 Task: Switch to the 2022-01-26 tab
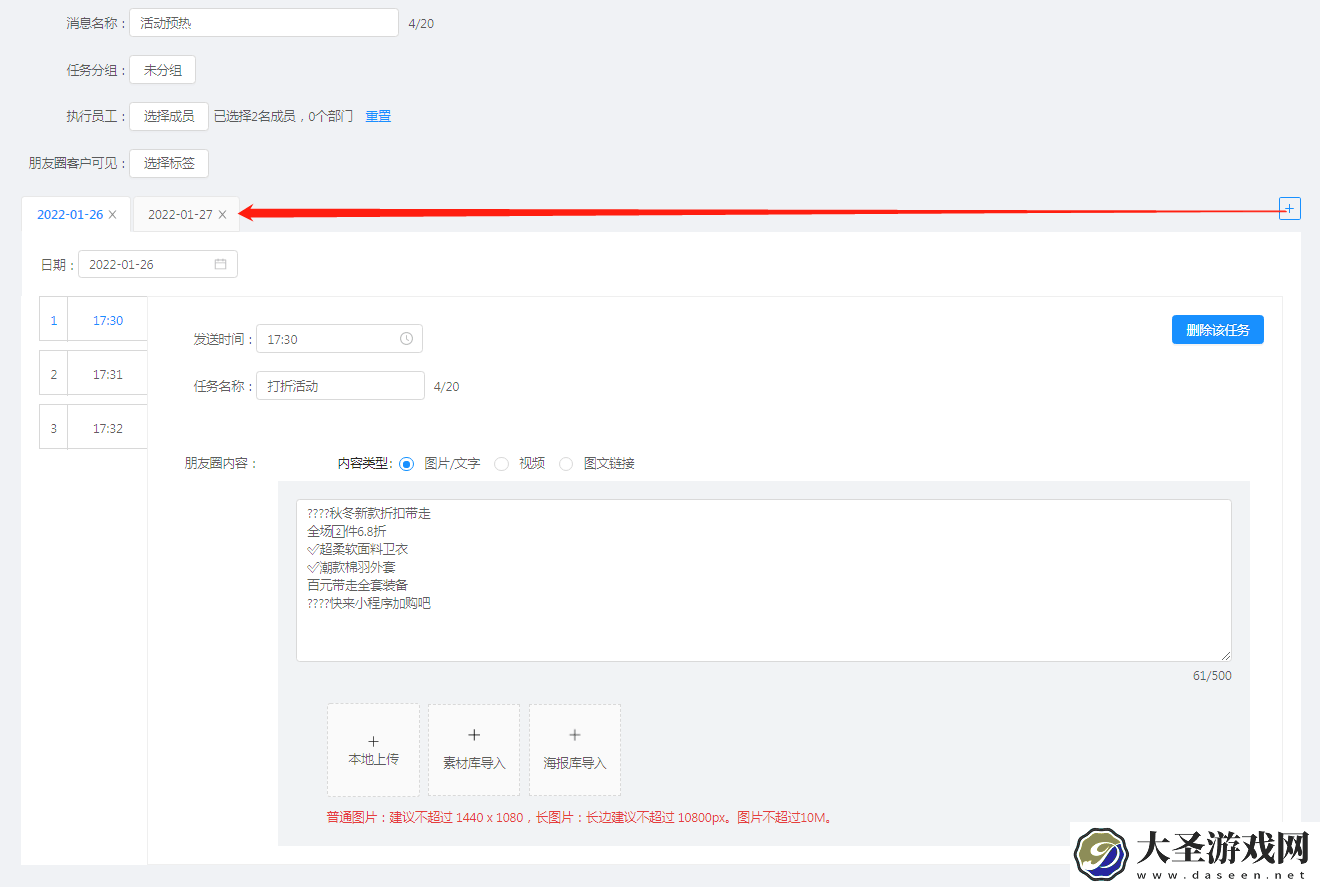69,214
